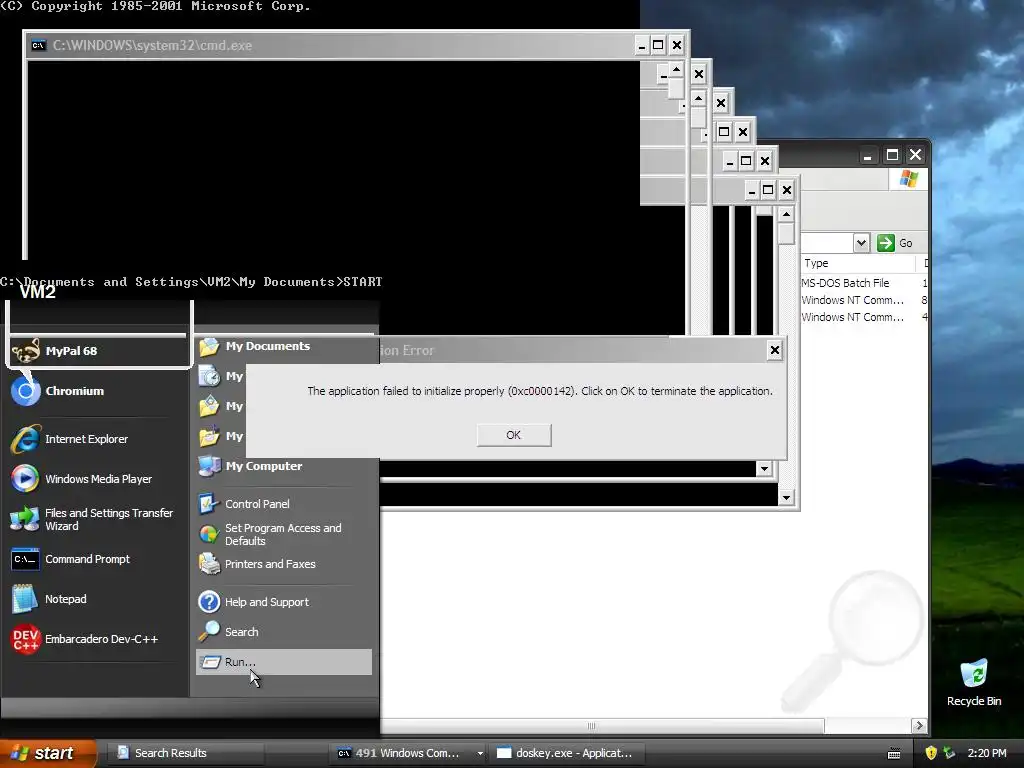This screenshot has height=768, width=1024.
Task: Open Set Program Access and Defaults
Action: click(284, 534)
